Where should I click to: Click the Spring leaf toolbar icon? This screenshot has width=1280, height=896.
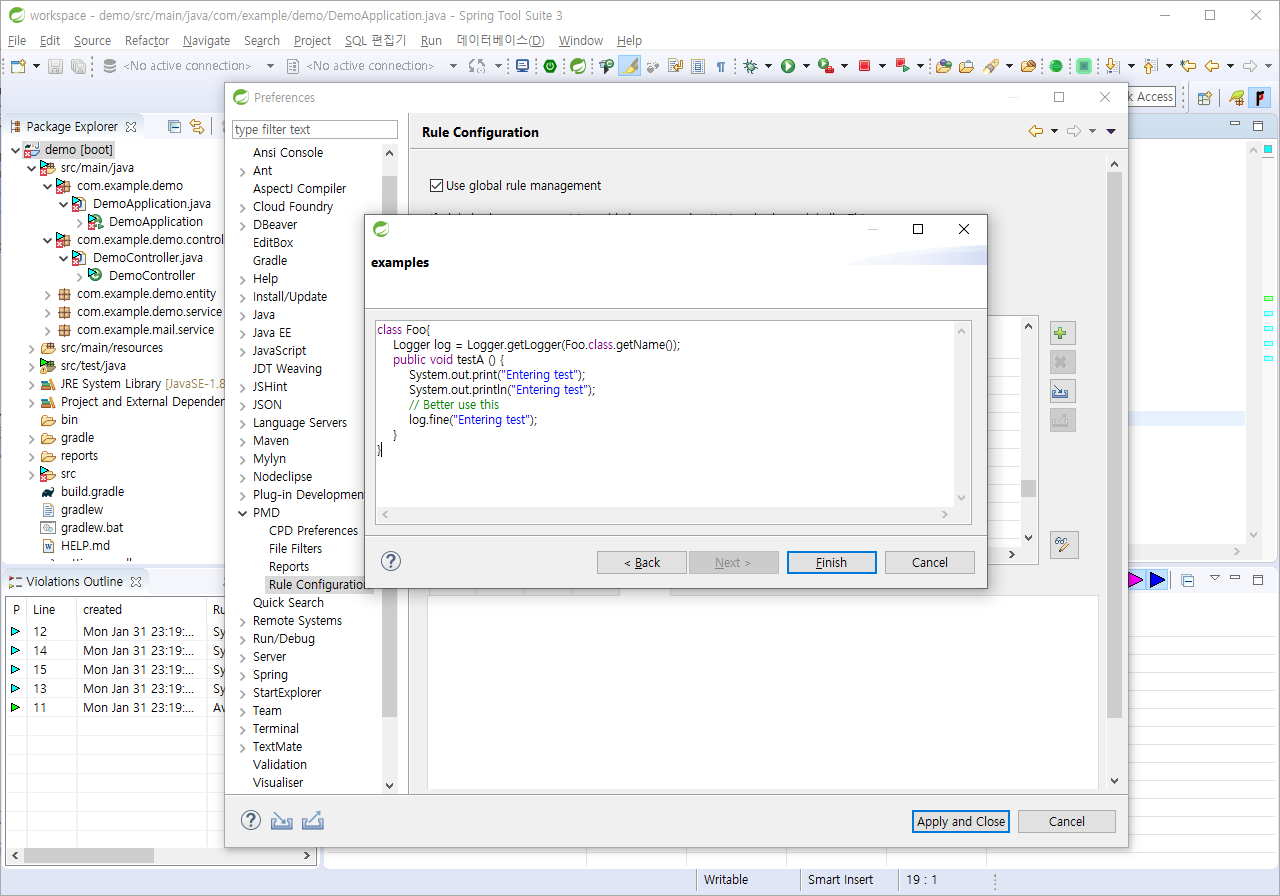pos(578,66)
